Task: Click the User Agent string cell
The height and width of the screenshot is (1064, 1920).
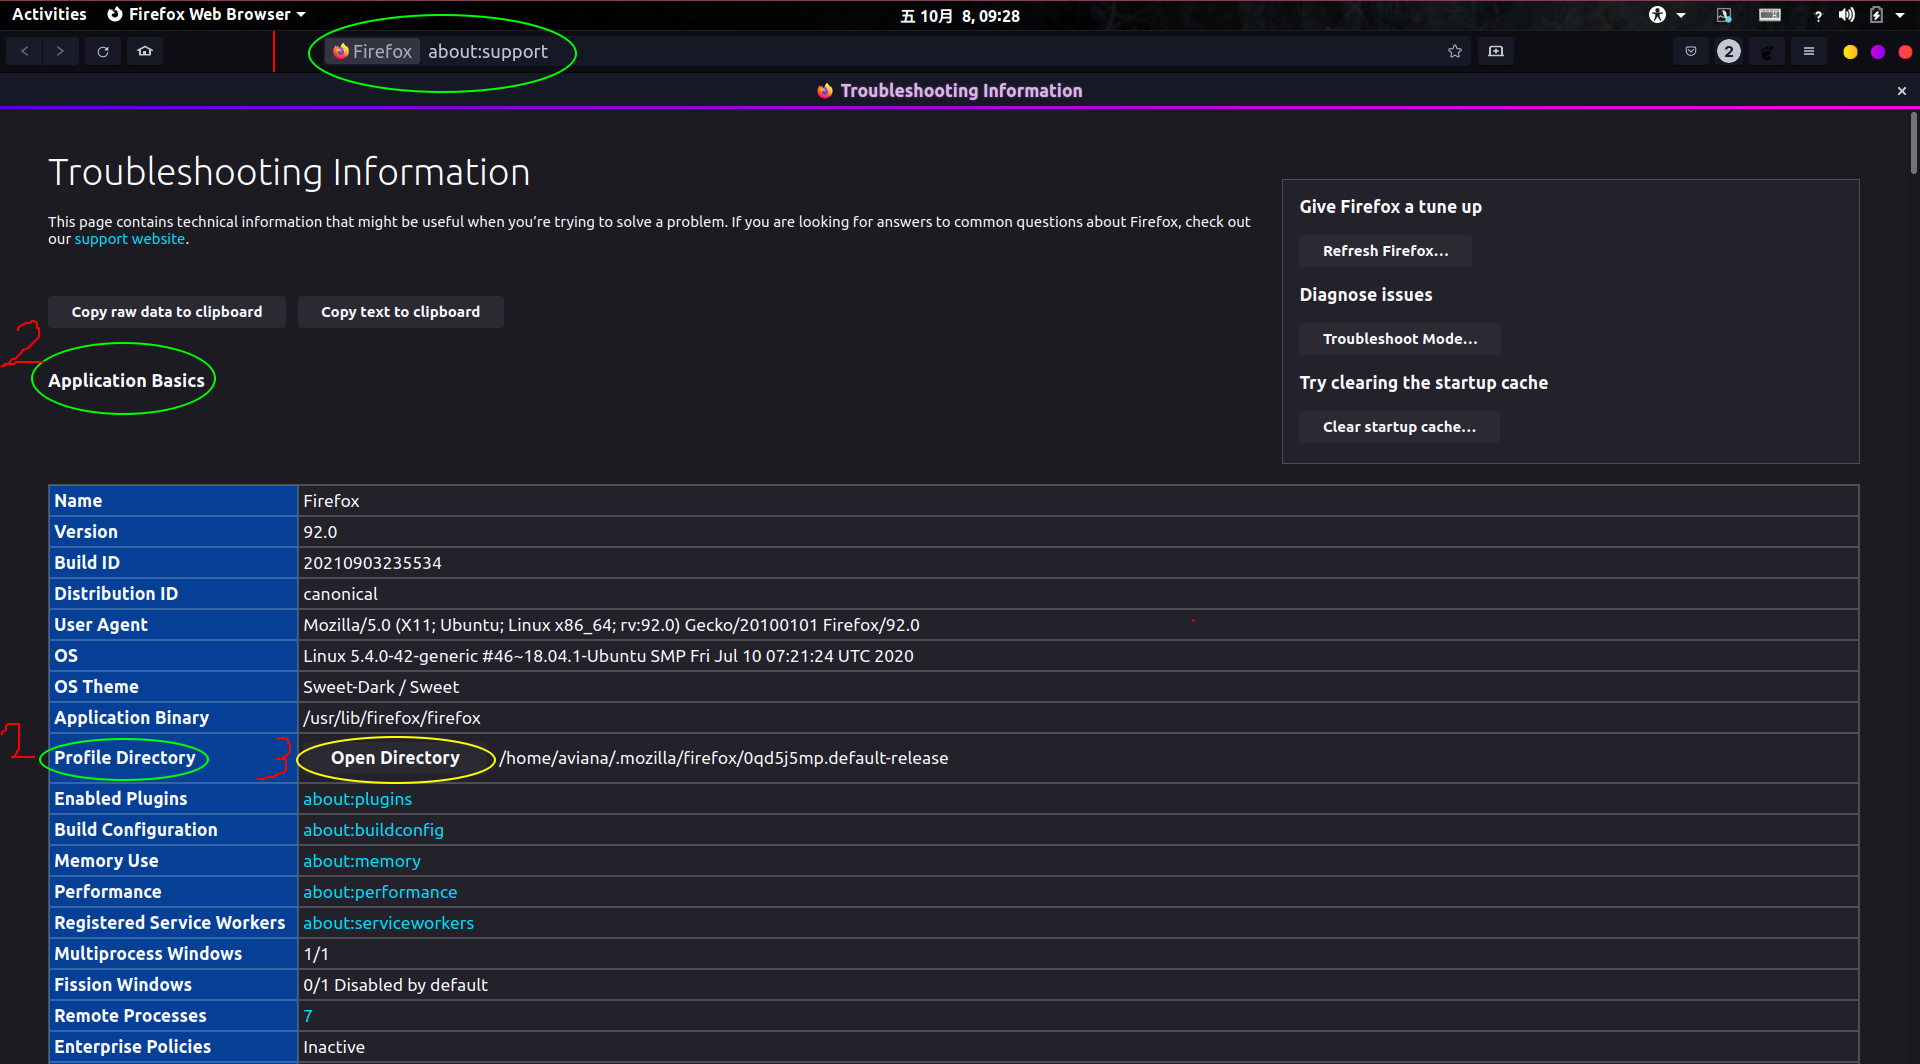Action: point(1078,625)
